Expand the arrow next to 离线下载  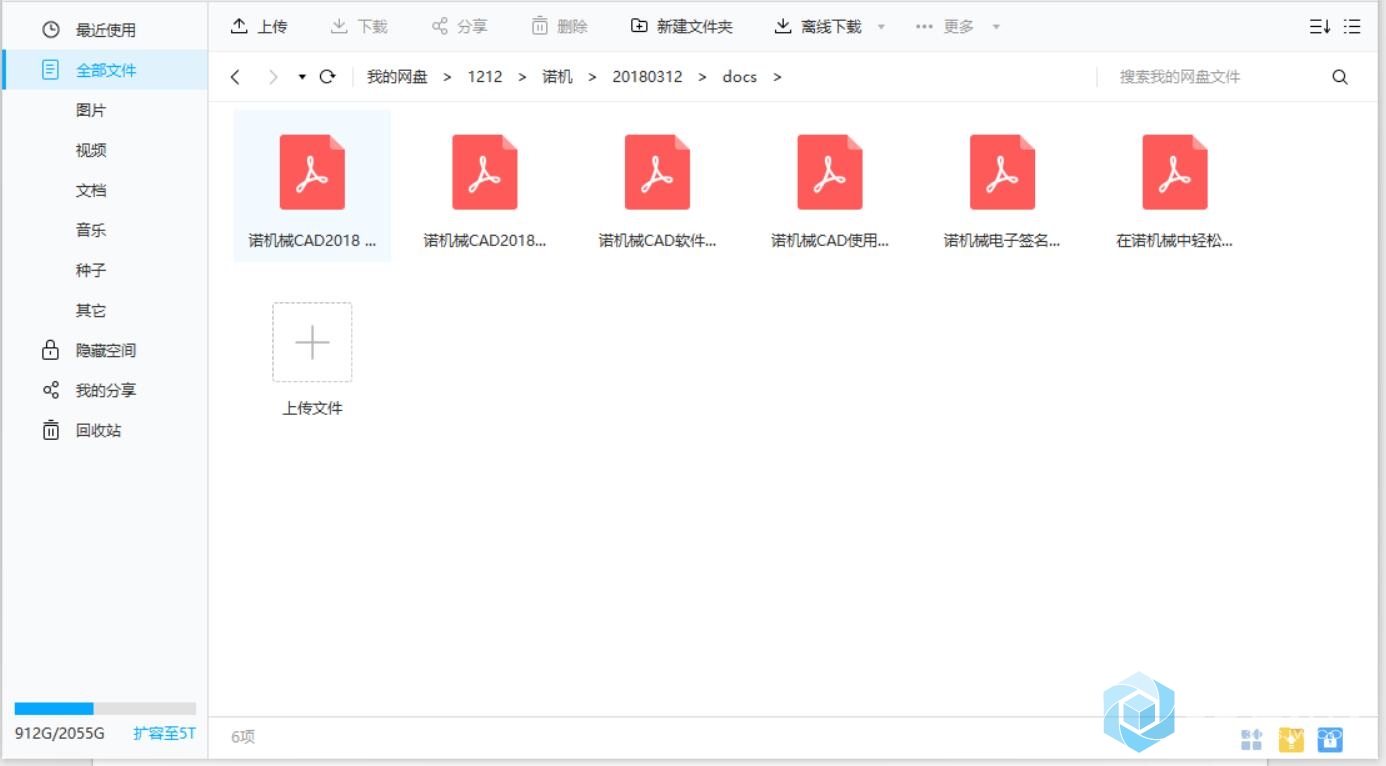(881, 27)
